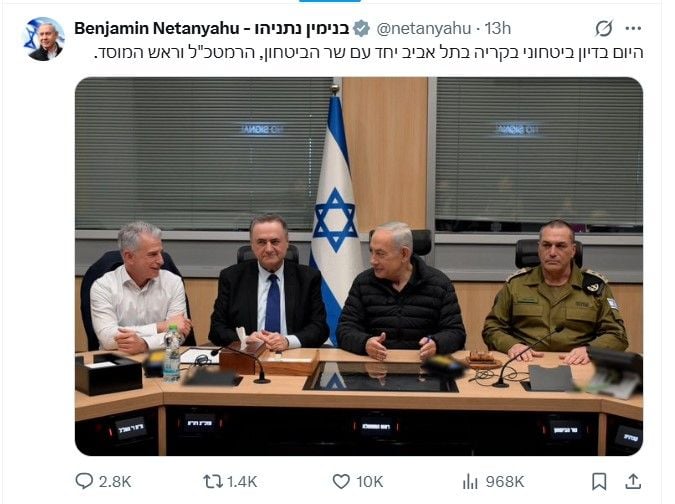Share the tweet via the upload arrow icon
Viewport: 675px width, 504px height.
click(x=633, y=481)
